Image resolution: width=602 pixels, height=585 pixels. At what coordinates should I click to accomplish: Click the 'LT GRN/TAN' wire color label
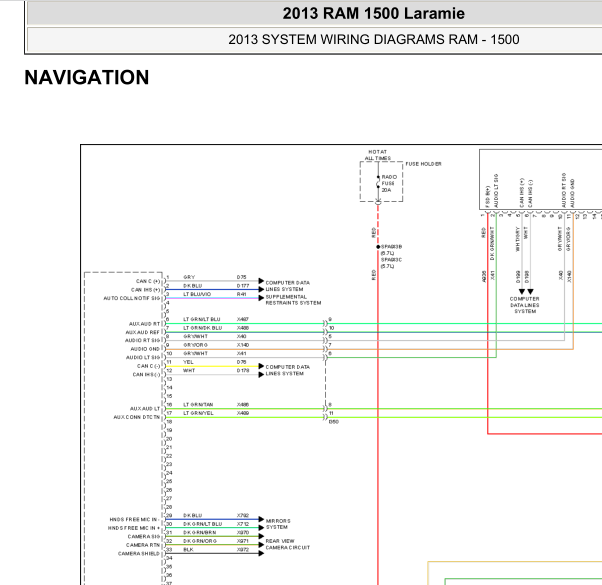click(198, 405)
